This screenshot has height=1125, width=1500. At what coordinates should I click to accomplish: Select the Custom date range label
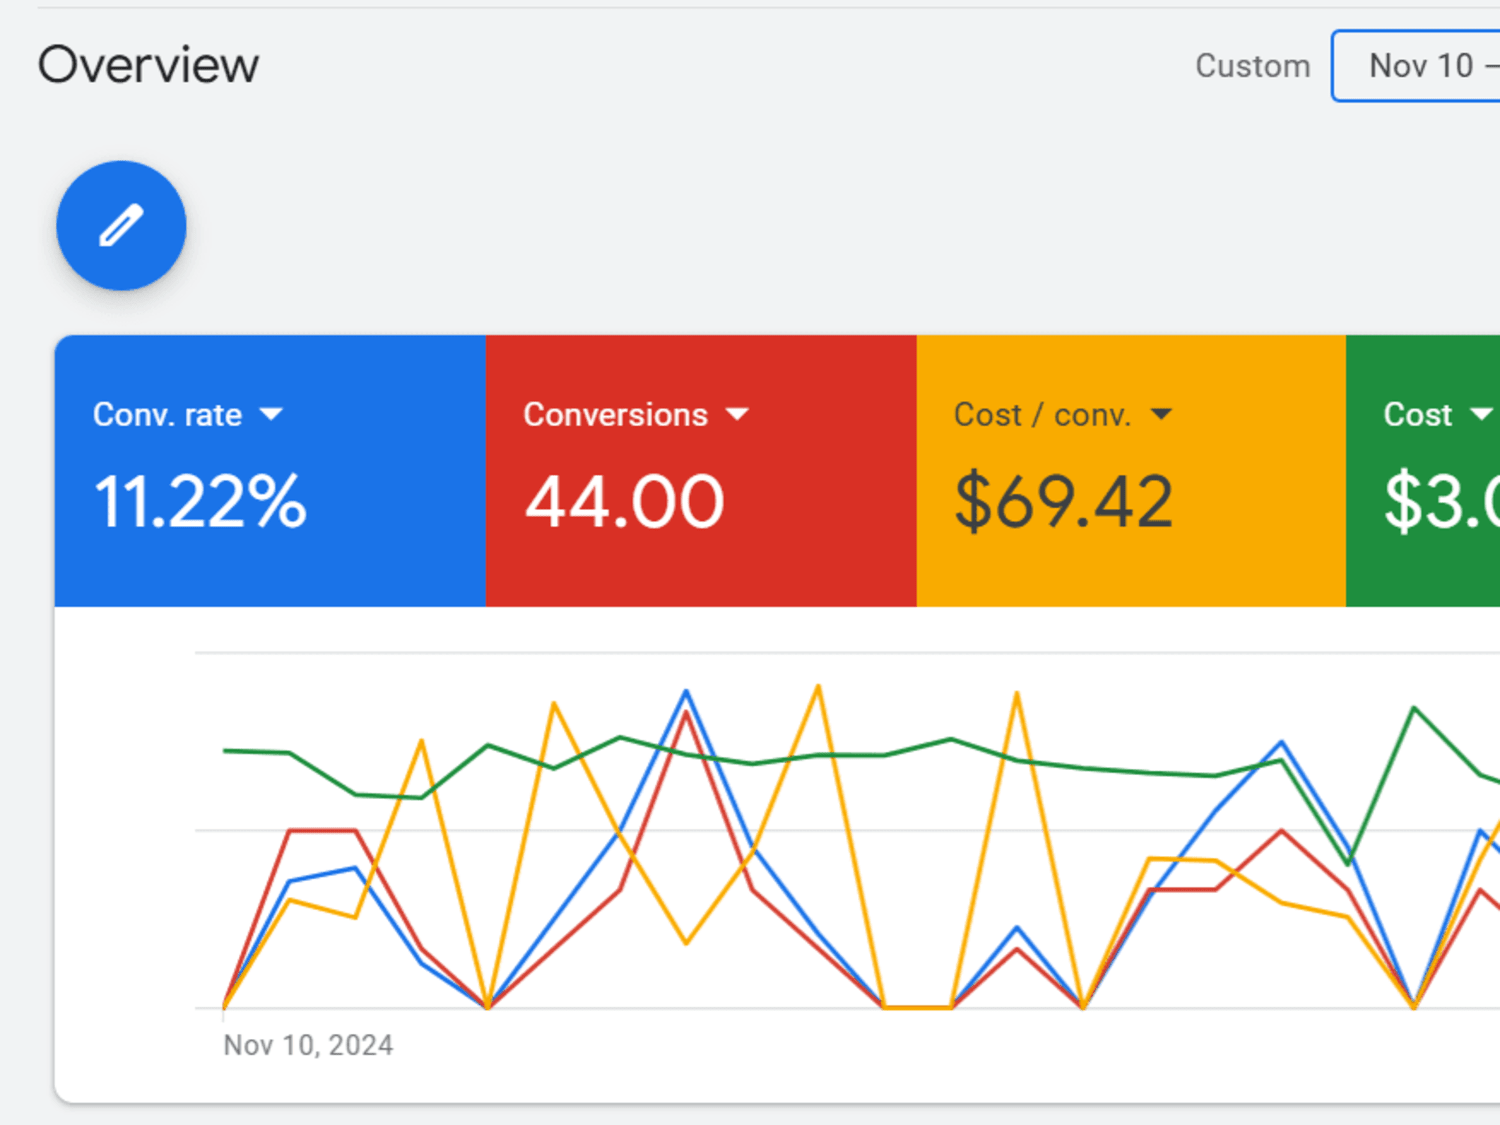pyautogui.click(x=1253, y=66)
